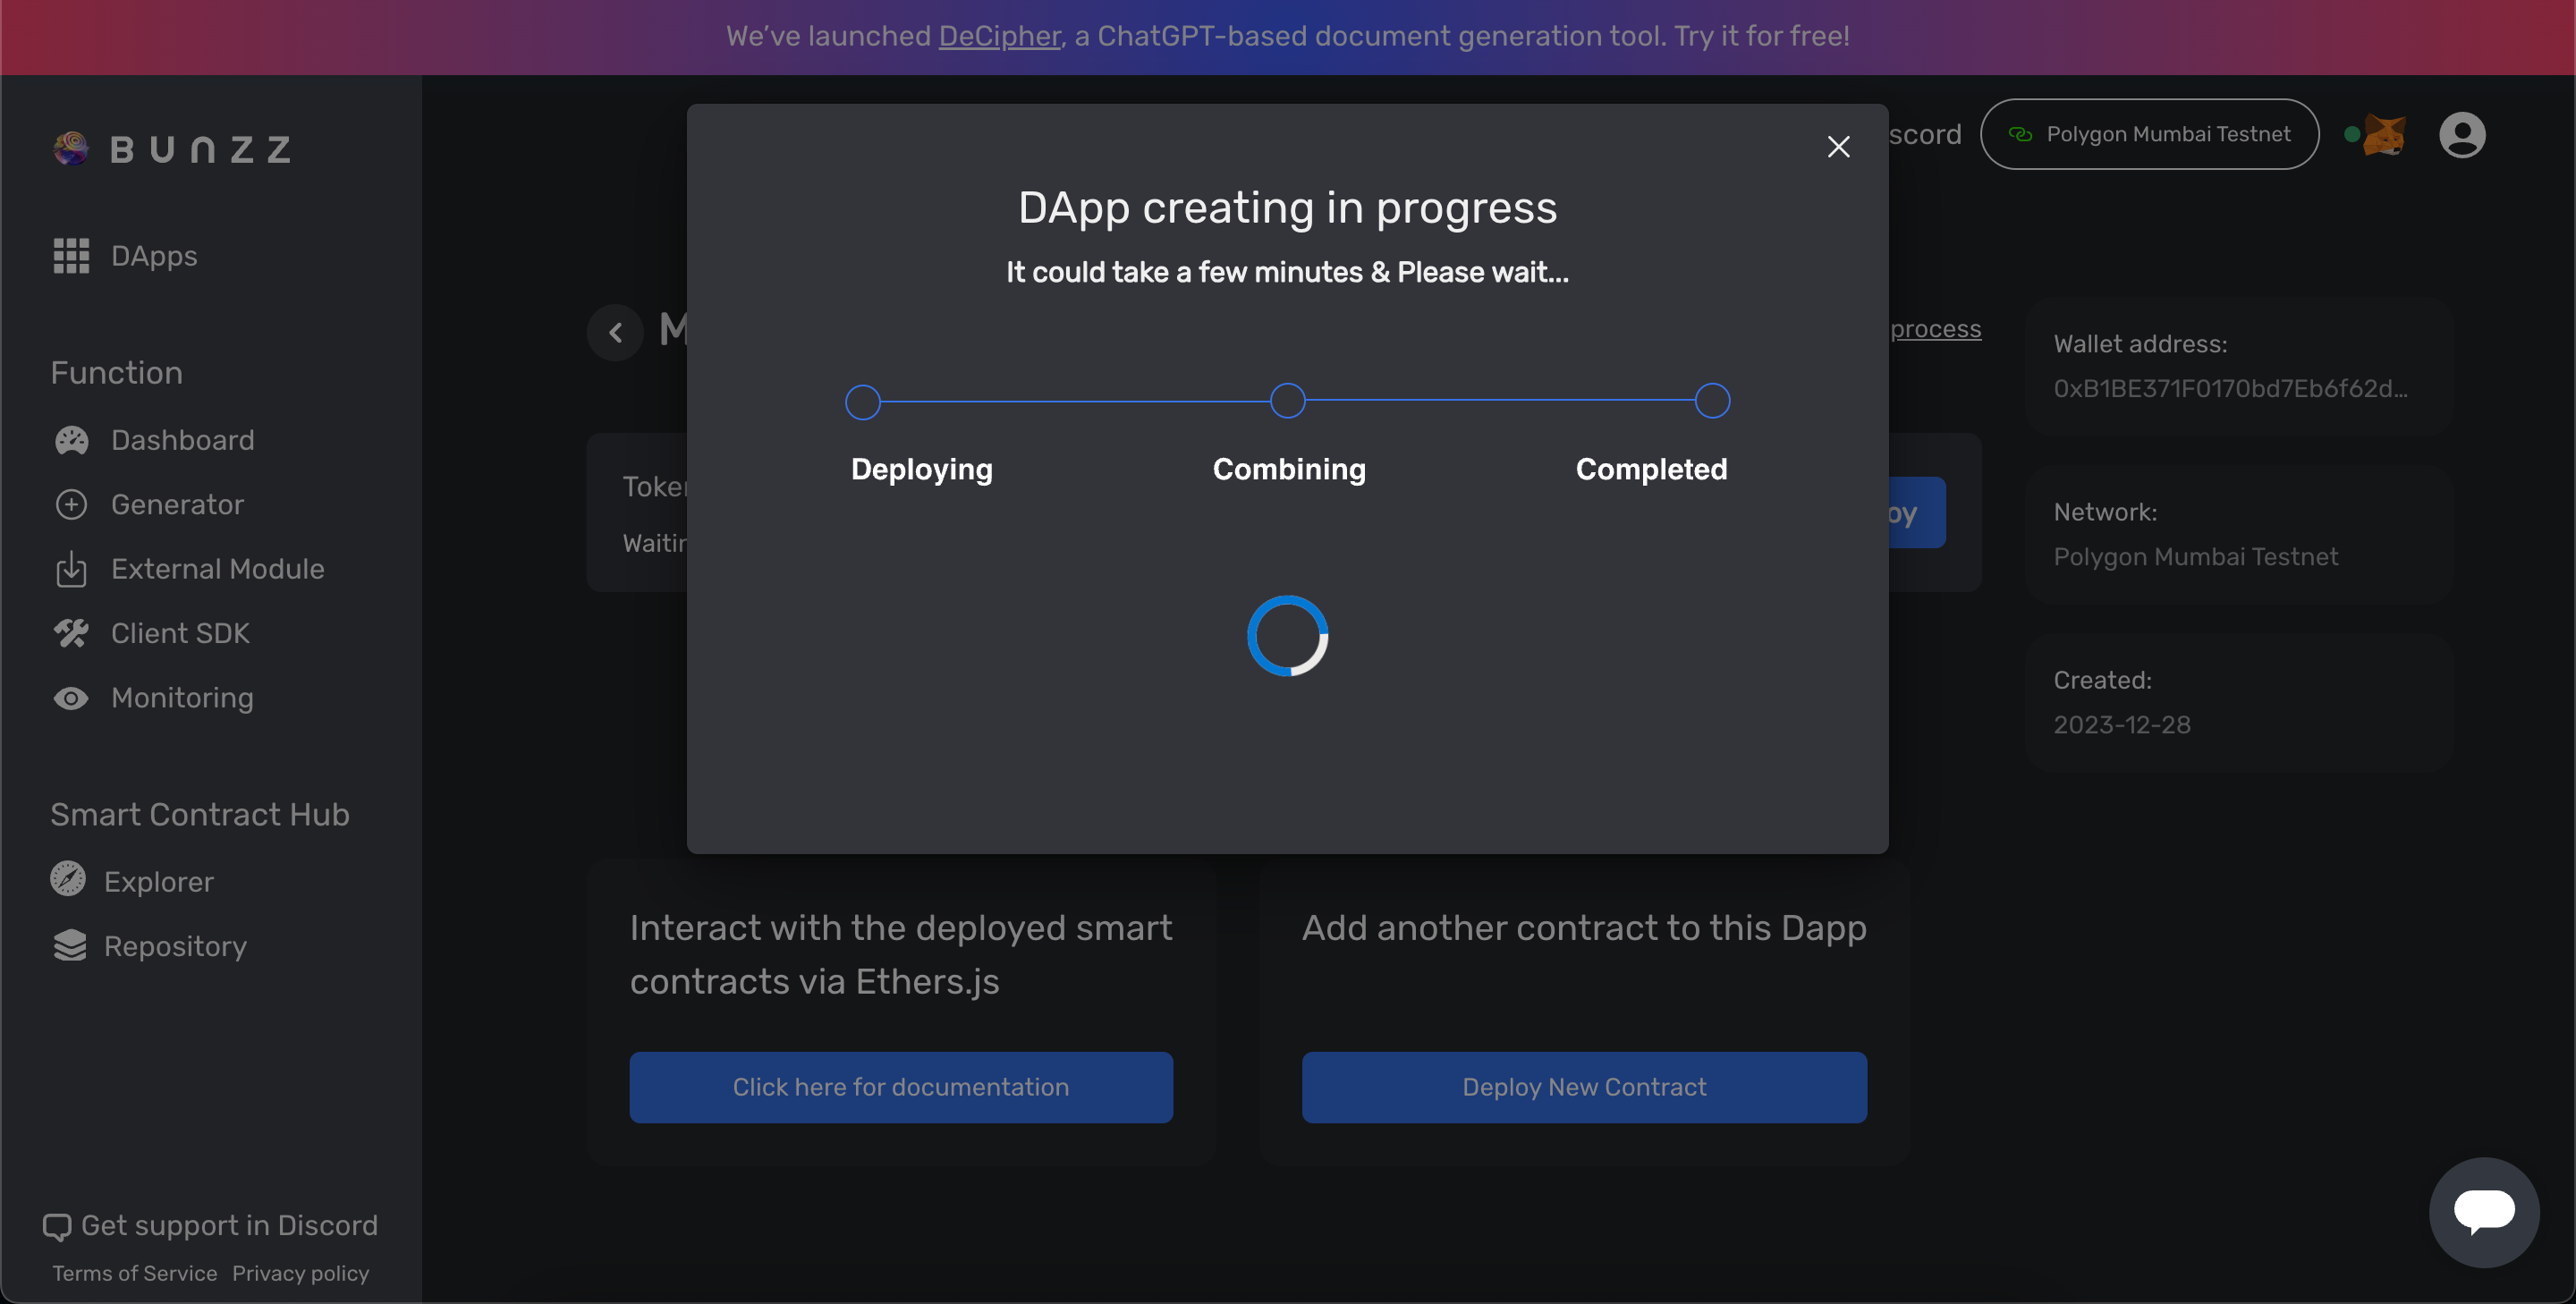Open Polygon Mumbai Testnet network selector
This screenshot has height=1304, width=2576.
click(x=2149, y=134)
